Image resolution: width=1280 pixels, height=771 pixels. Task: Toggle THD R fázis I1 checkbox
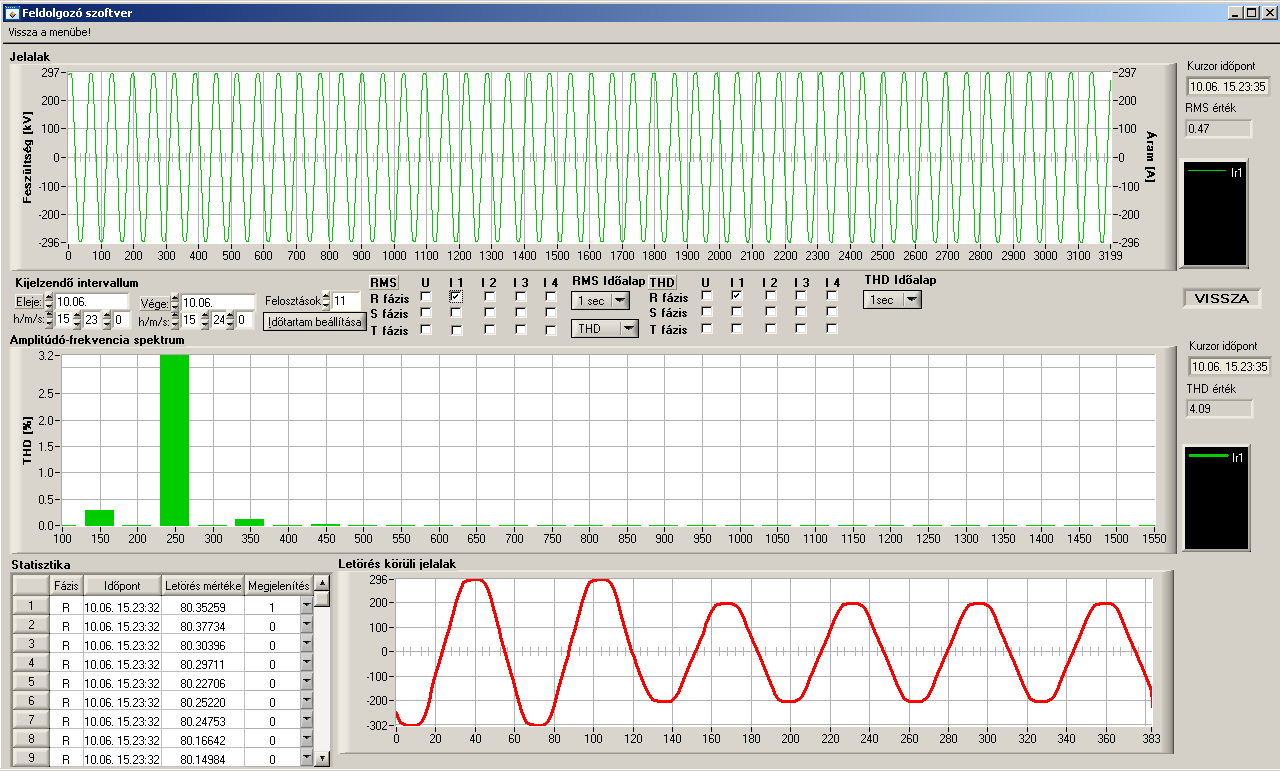click(x=737, y=296)
